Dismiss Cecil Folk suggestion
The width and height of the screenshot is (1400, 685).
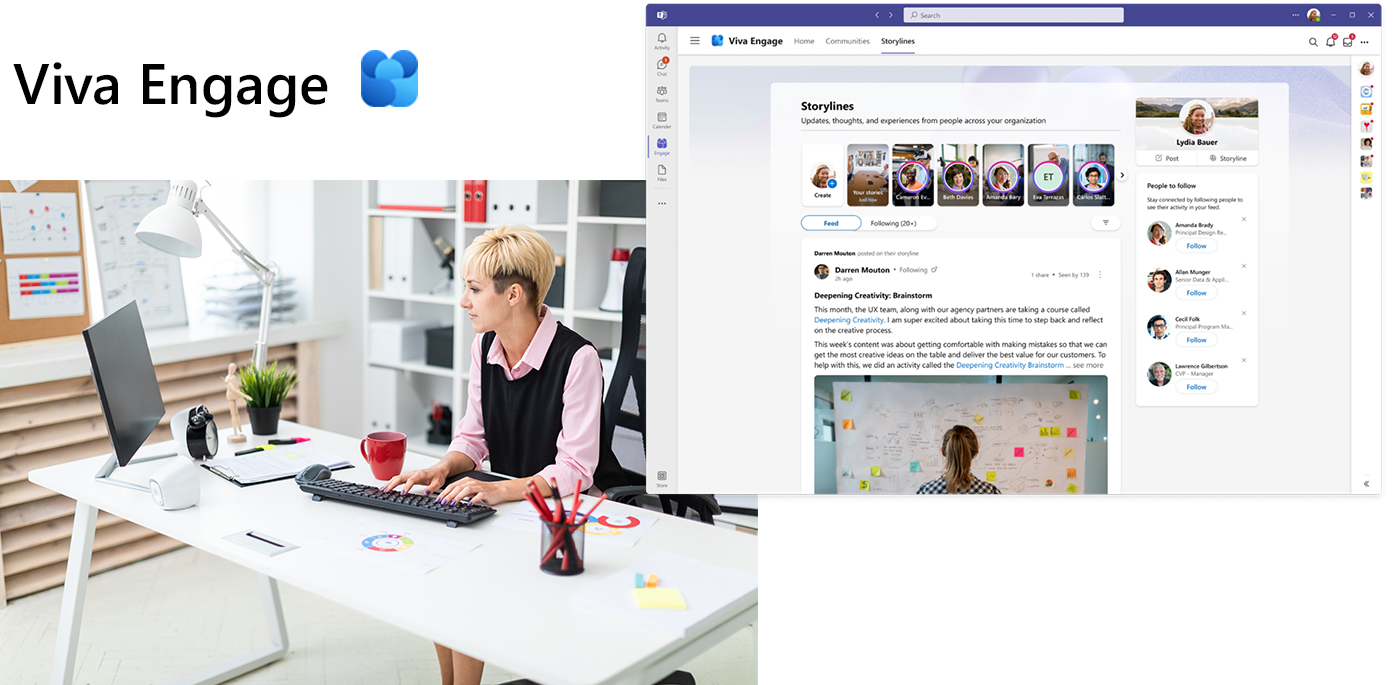[x=1244, y=313]
